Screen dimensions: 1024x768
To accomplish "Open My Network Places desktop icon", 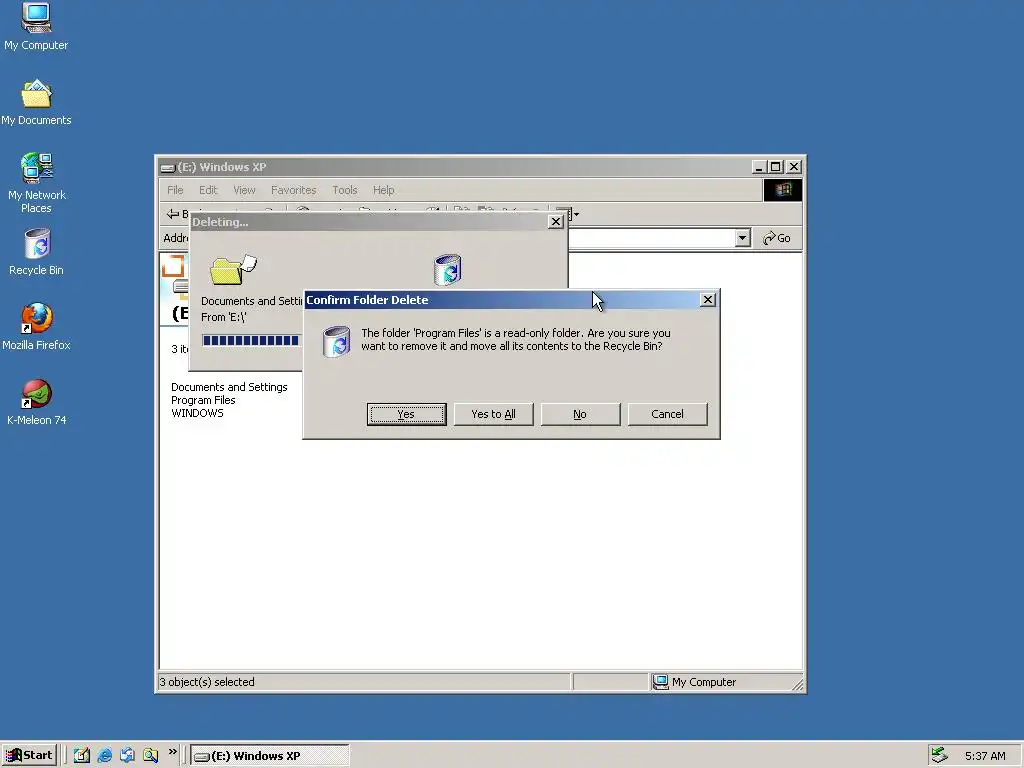I will (37, 184).
